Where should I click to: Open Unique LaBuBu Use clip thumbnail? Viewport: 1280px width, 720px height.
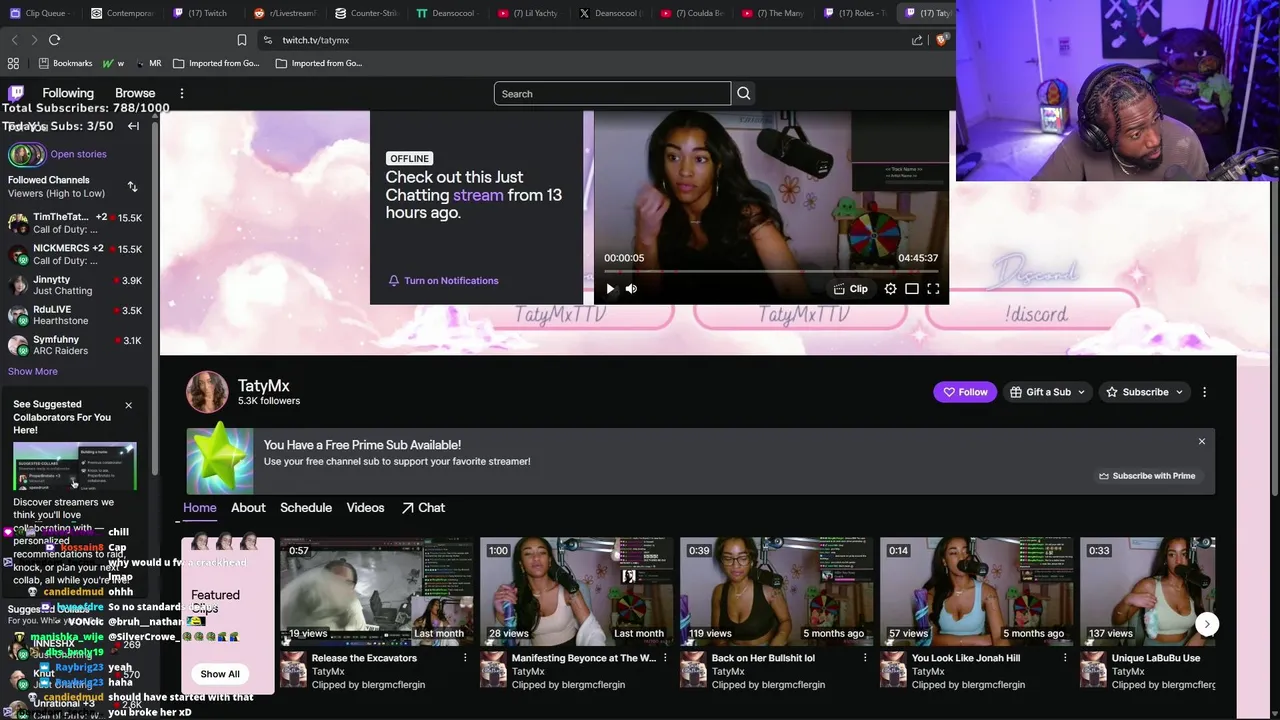(1147, 592)
